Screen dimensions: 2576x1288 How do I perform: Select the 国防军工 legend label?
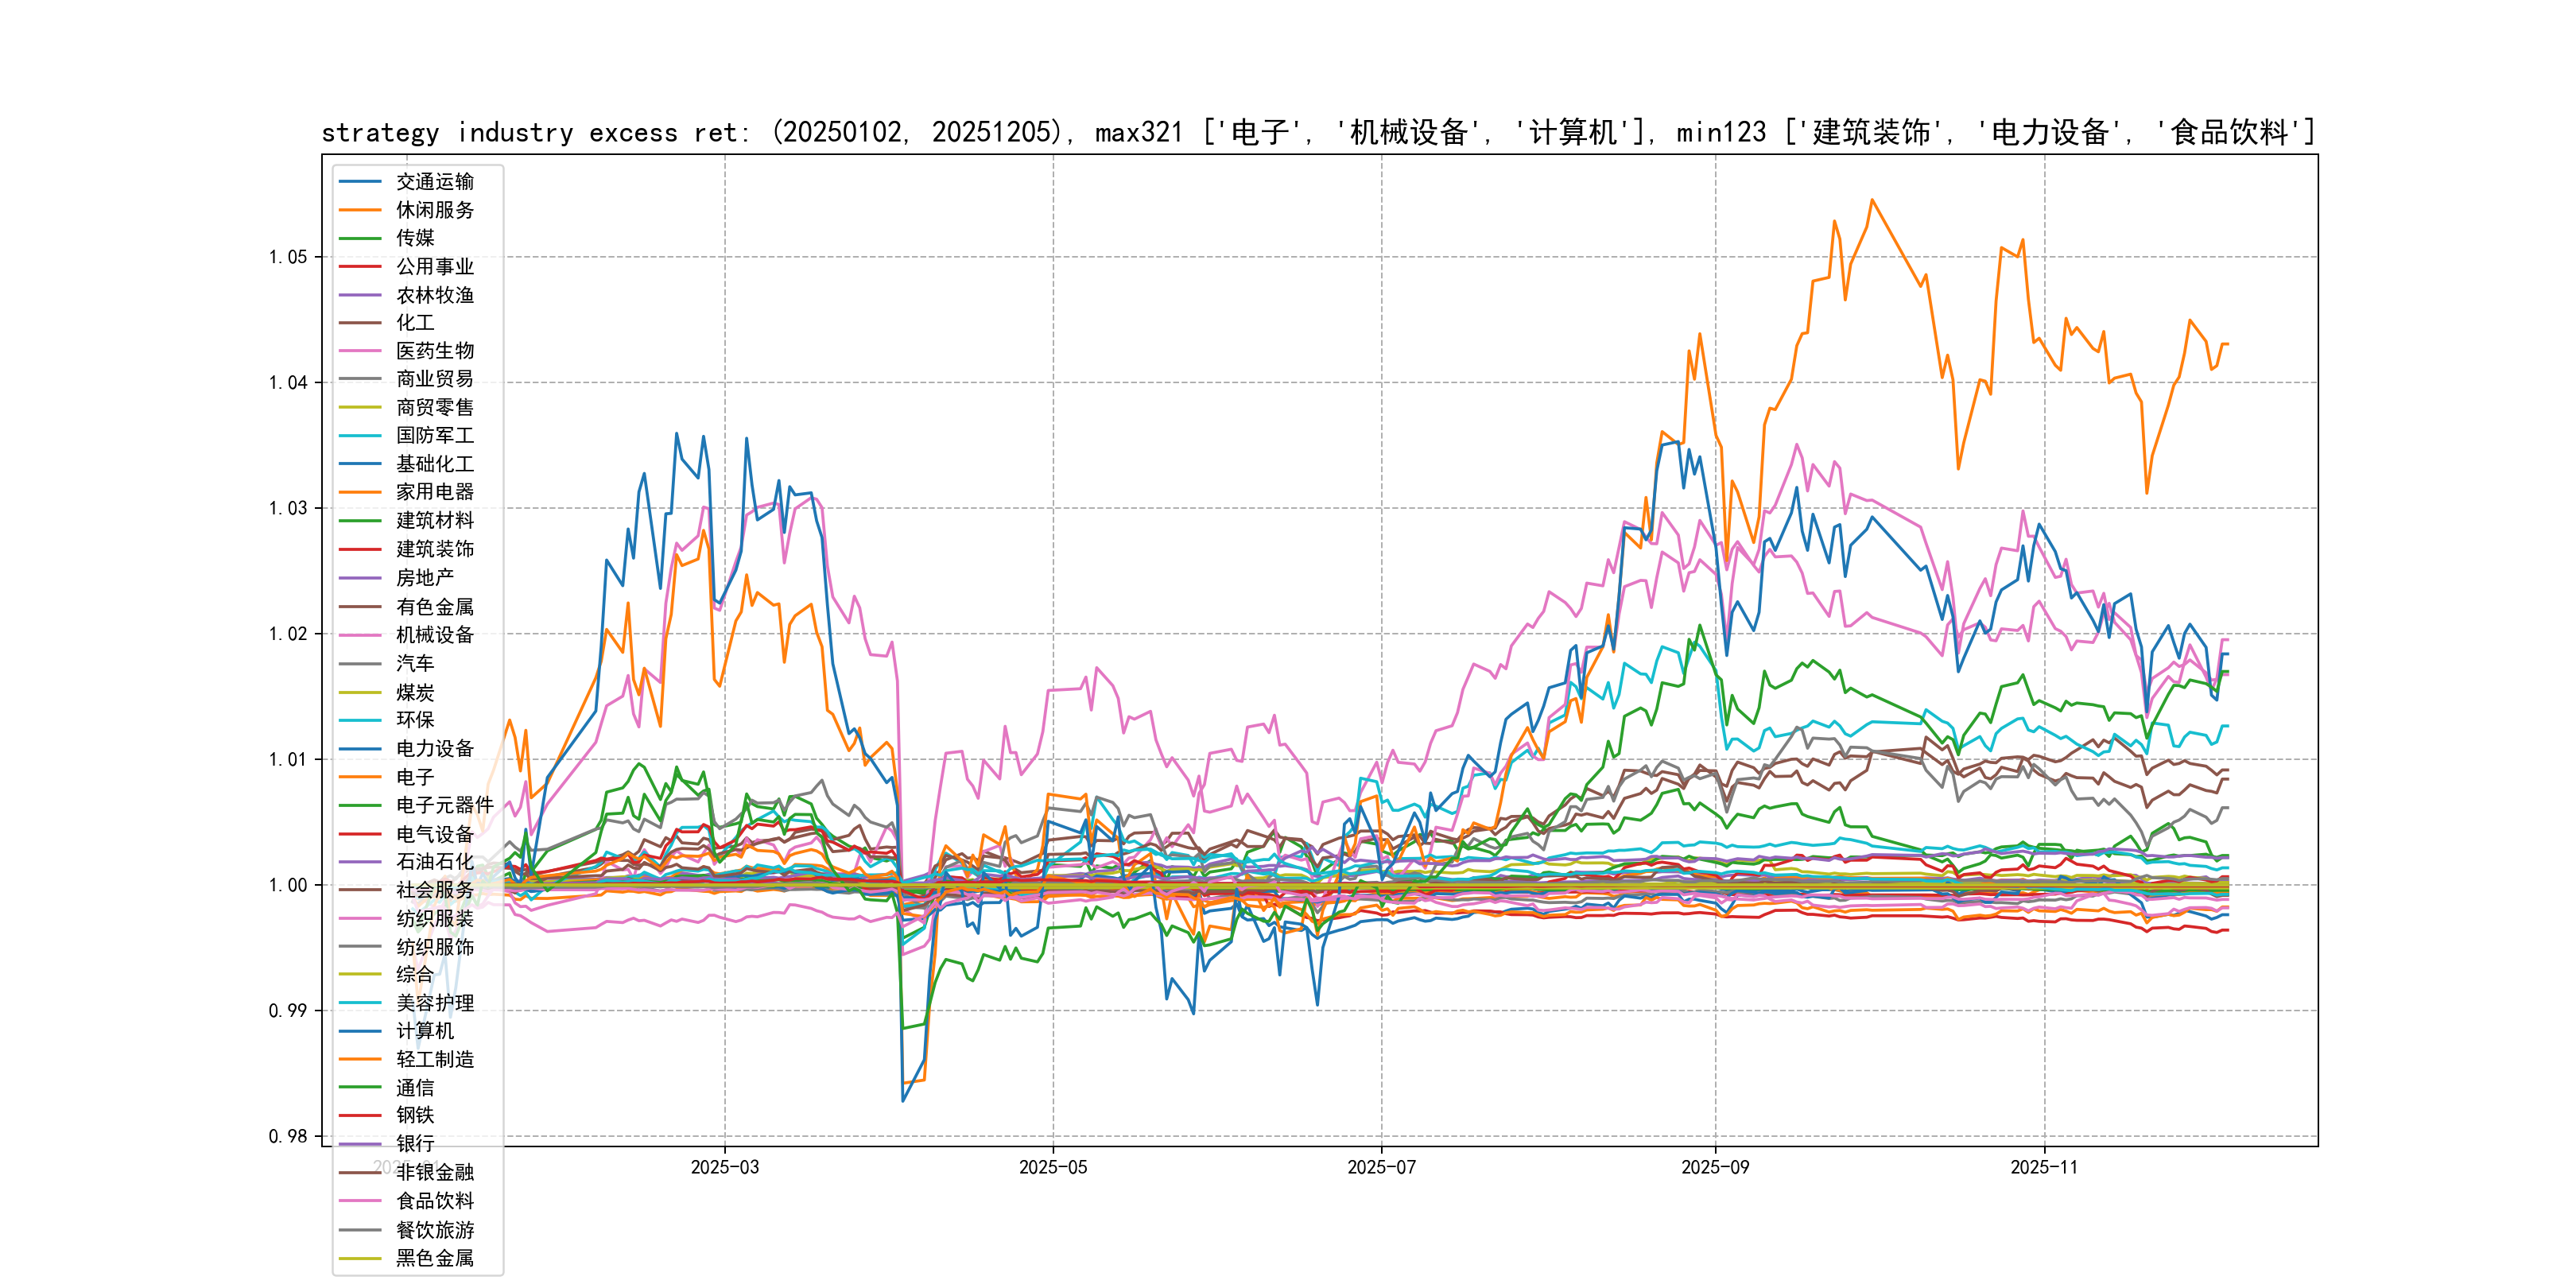(434, 435)
